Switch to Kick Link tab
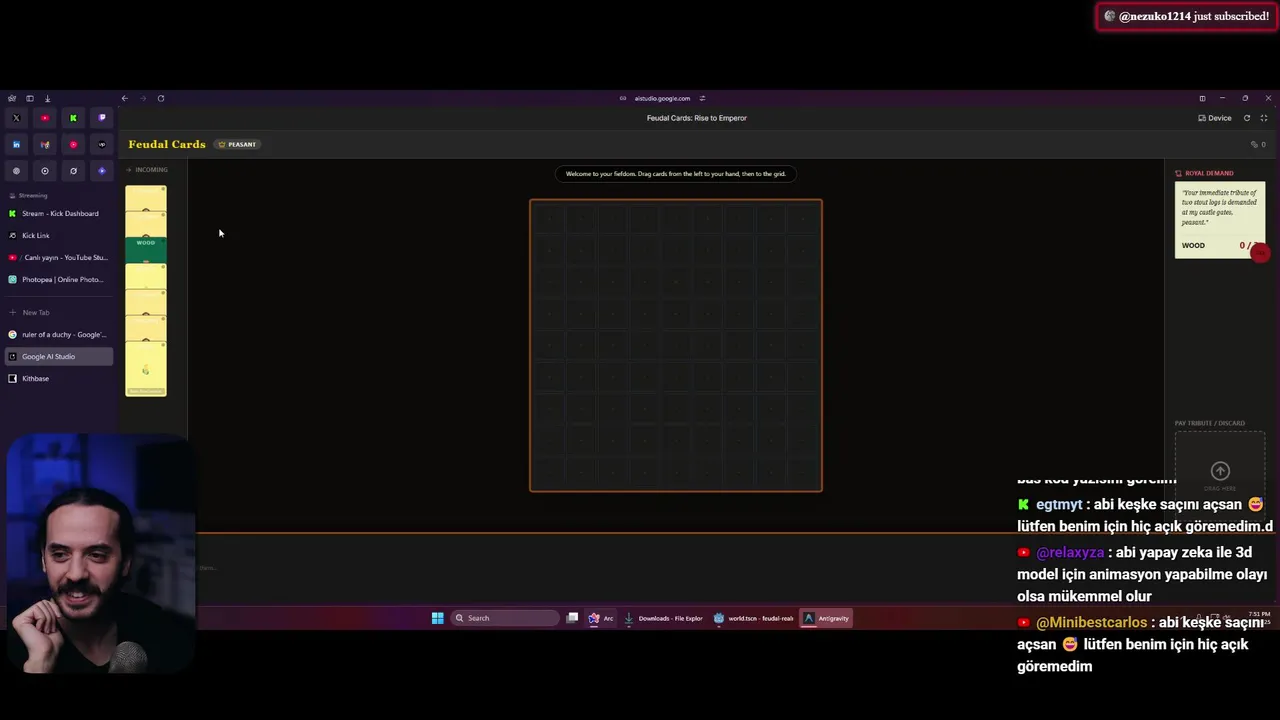1280x720 pixels. point(60,235)
